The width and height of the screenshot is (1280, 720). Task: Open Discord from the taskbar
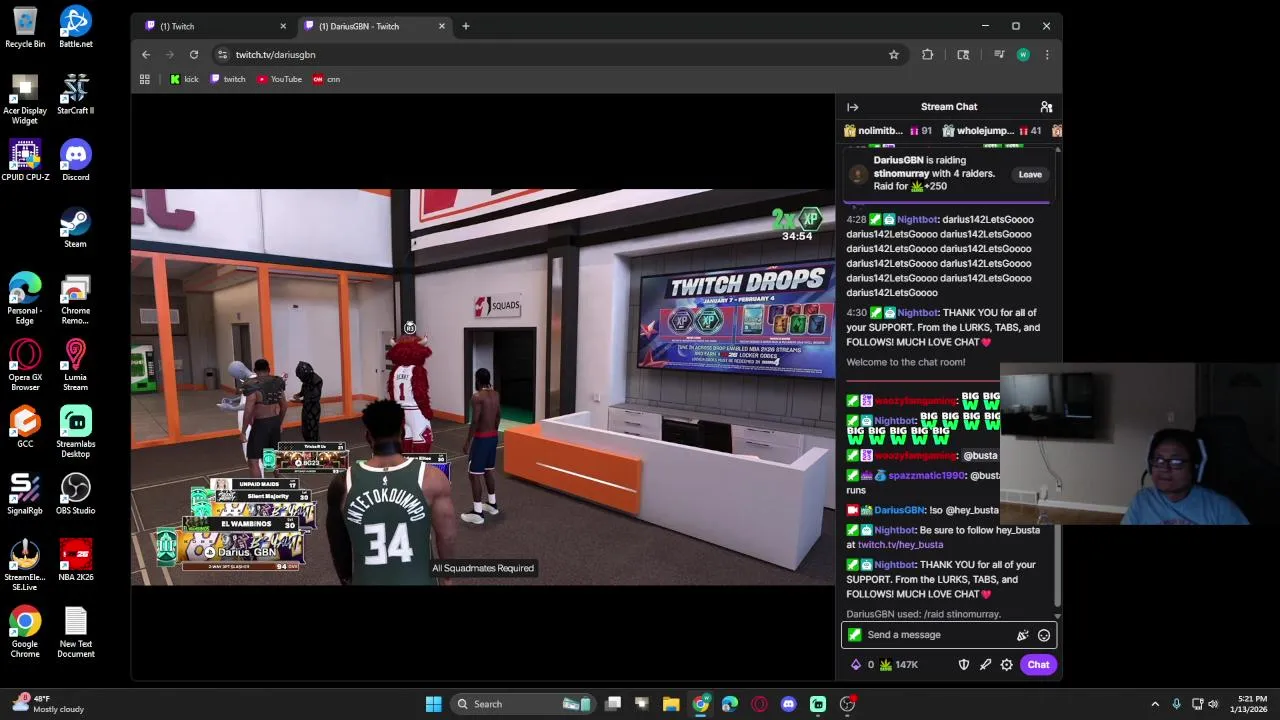pyautogui.click(x=789, y=704)
